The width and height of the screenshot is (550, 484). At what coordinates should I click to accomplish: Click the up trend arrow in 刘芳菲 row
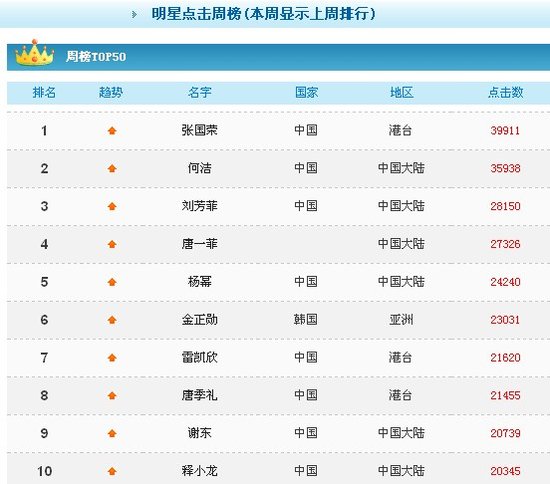coord(112,206)
